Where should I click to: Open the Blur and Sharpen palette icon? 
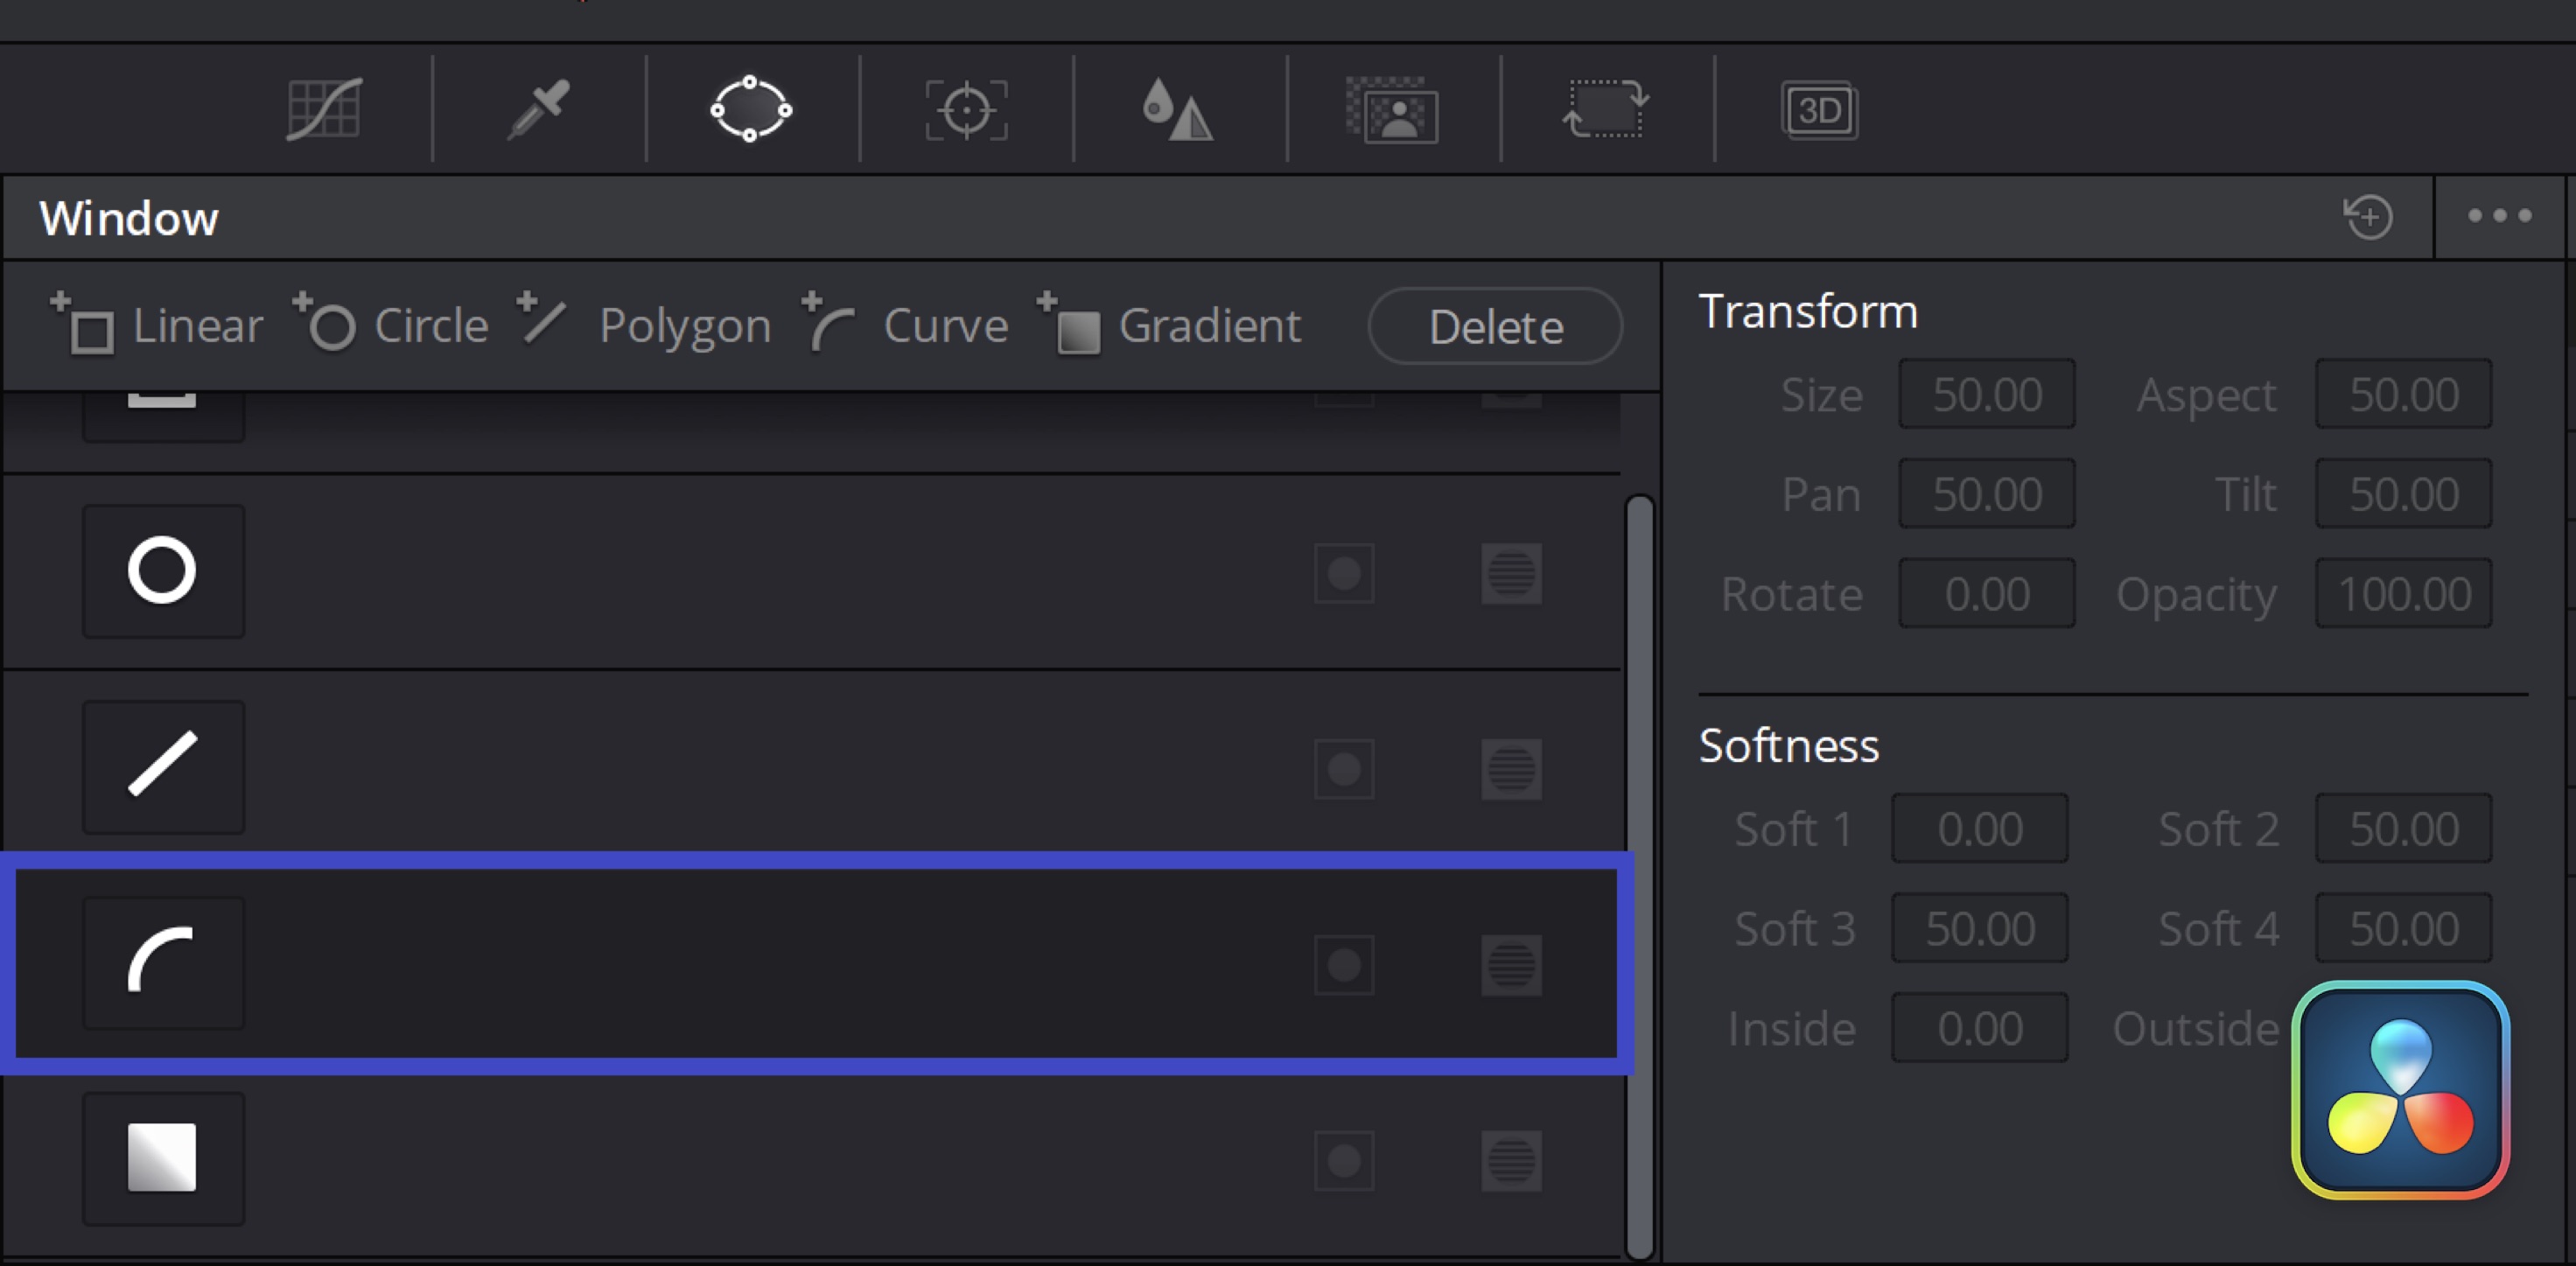pyautogui.click(x=1178, y=109)
